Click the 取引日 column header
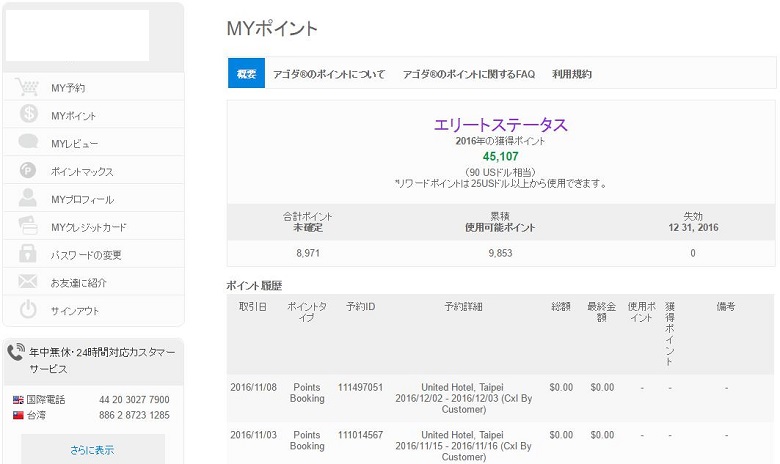780x464 pixels. click(x=252, y=306)
